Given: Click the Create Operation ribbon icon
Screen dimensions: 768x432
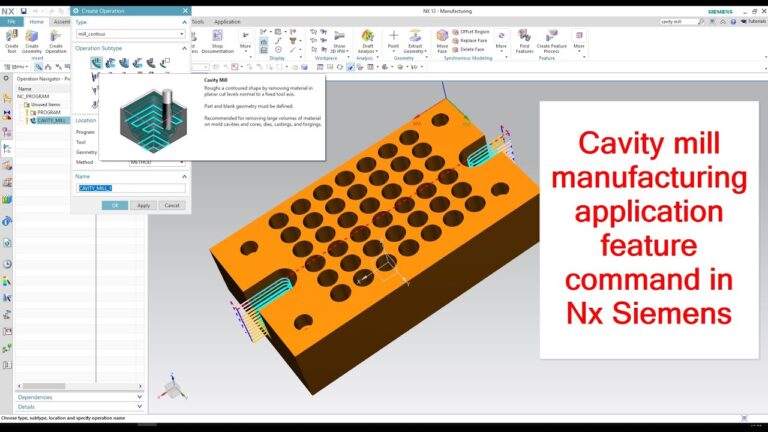Looking at the screenshot, I should pos(56,41).
